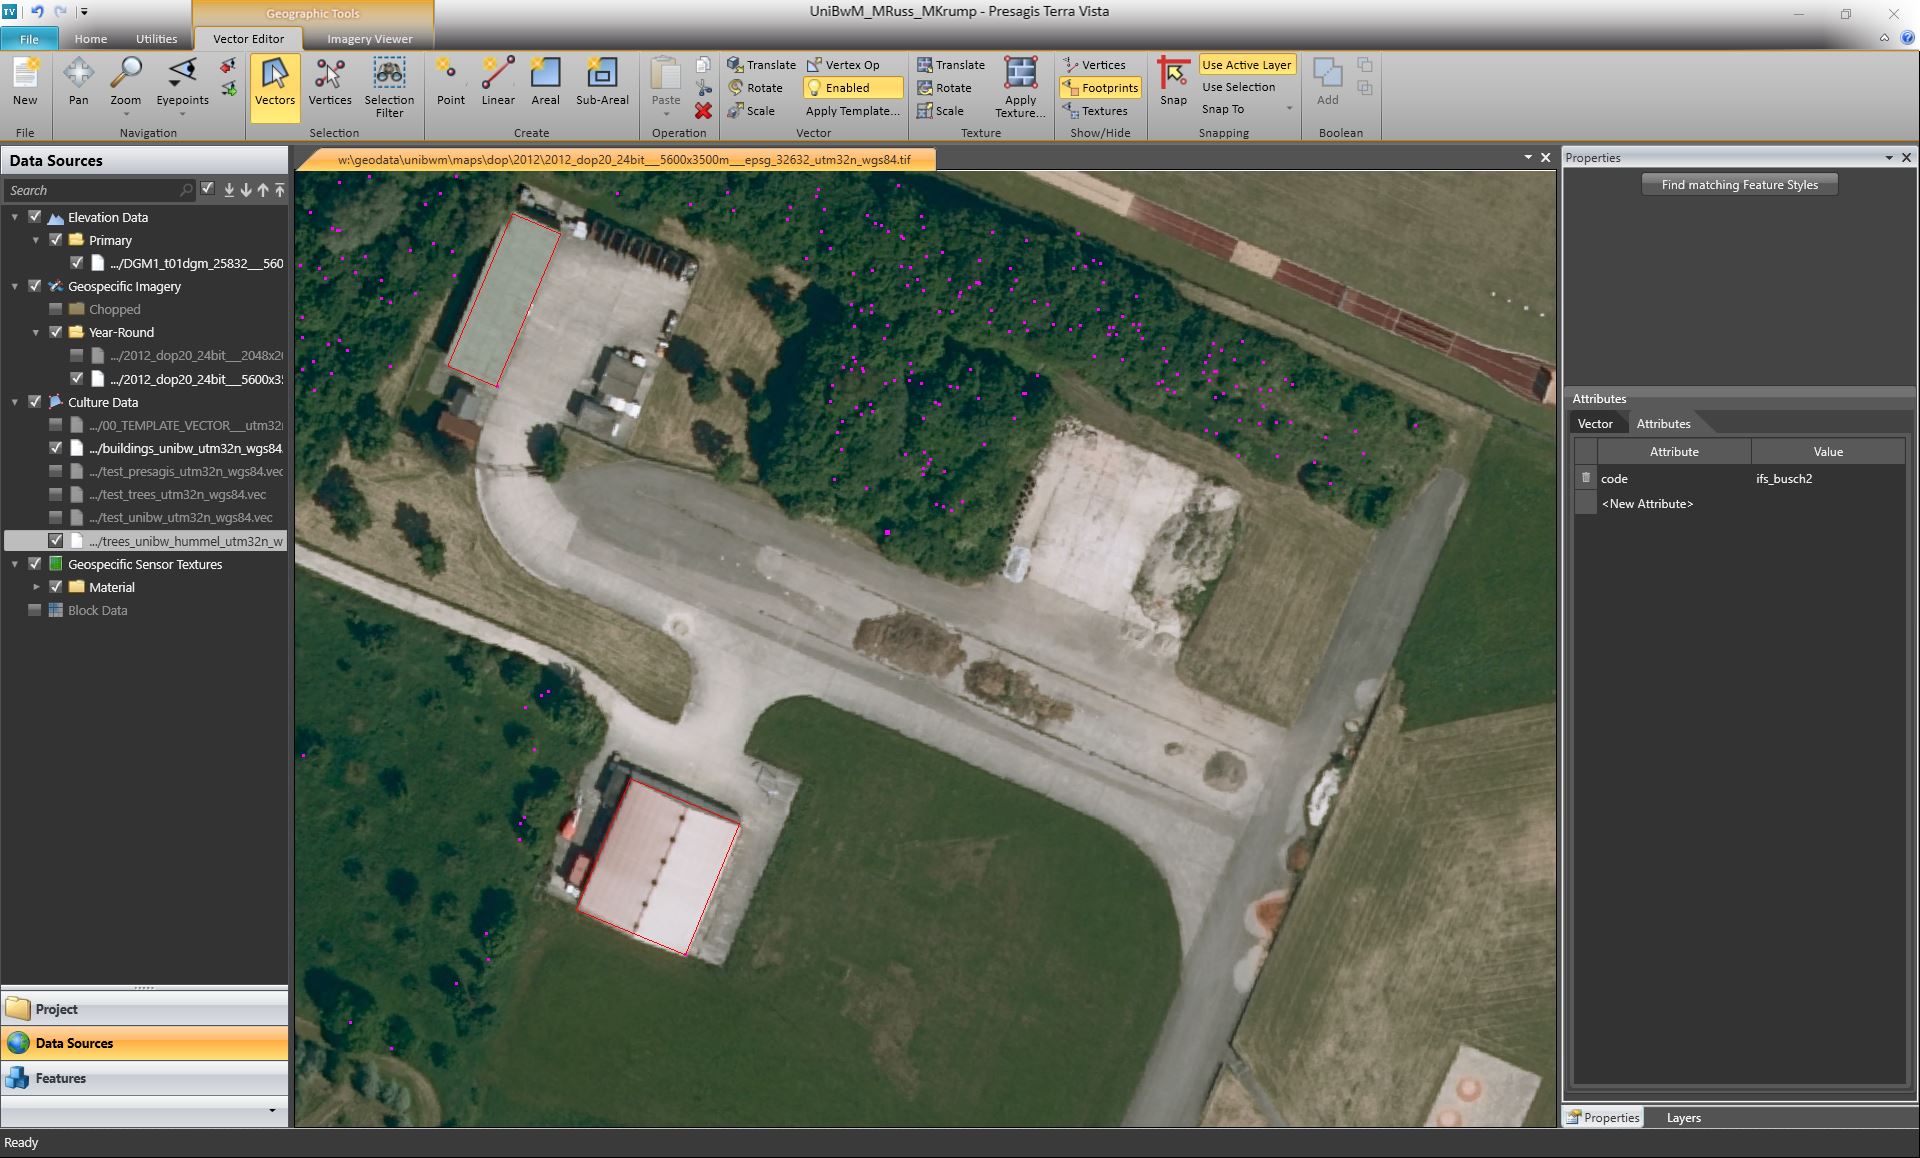Open the Snap To dropdown

pos(1288,109)
